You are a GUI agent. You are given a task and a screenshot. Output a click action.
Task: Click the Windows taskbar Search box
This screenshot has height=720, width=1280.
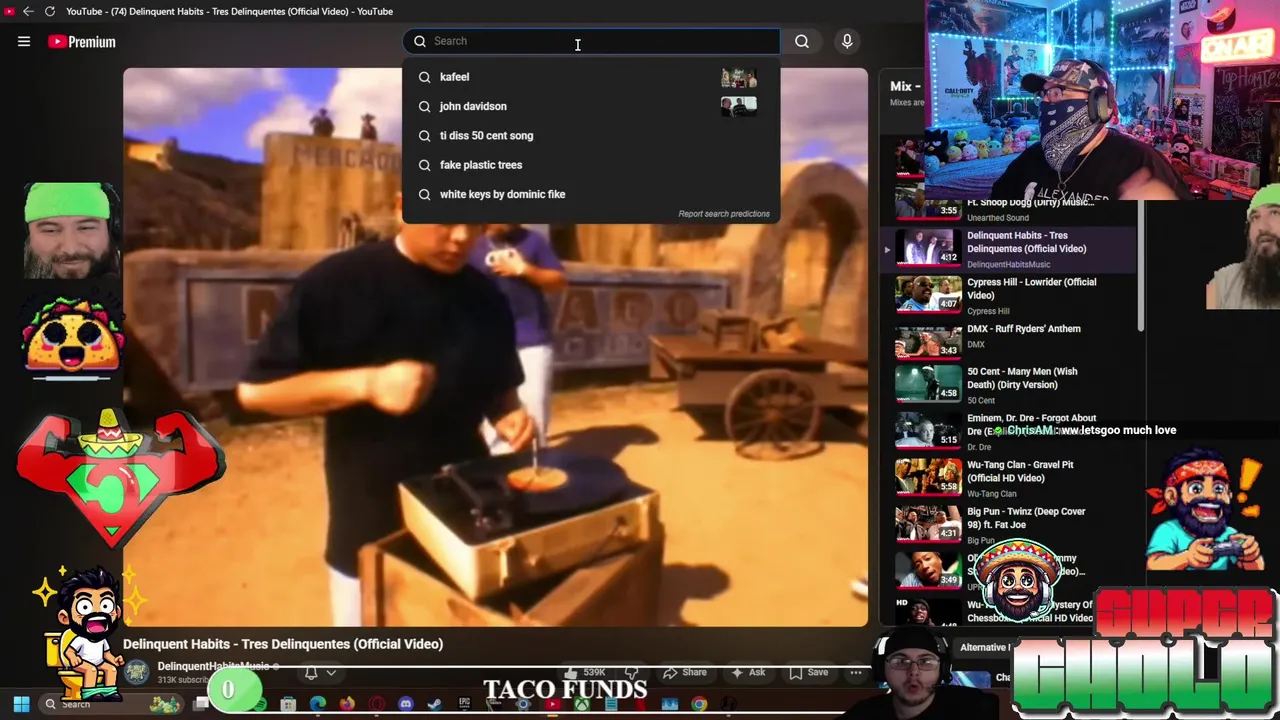click(x=110, y=704)
